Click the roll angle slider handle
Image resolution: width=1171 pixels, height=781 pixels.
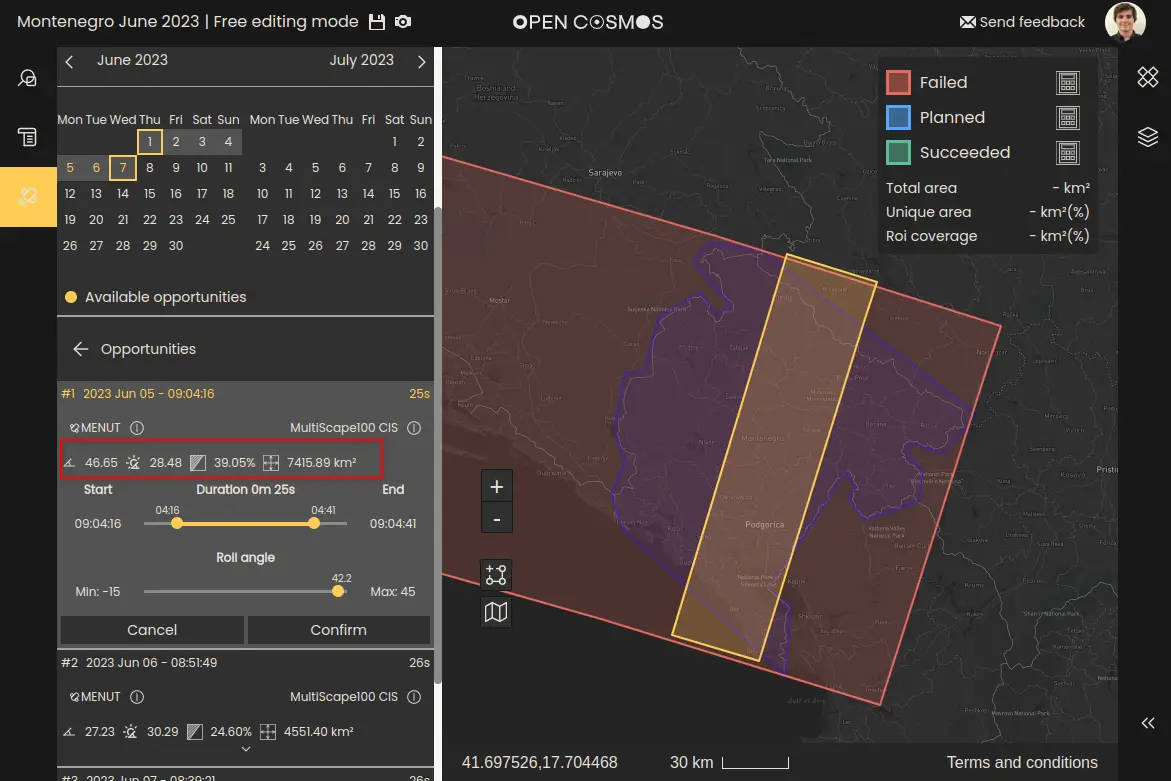[338, 591]
